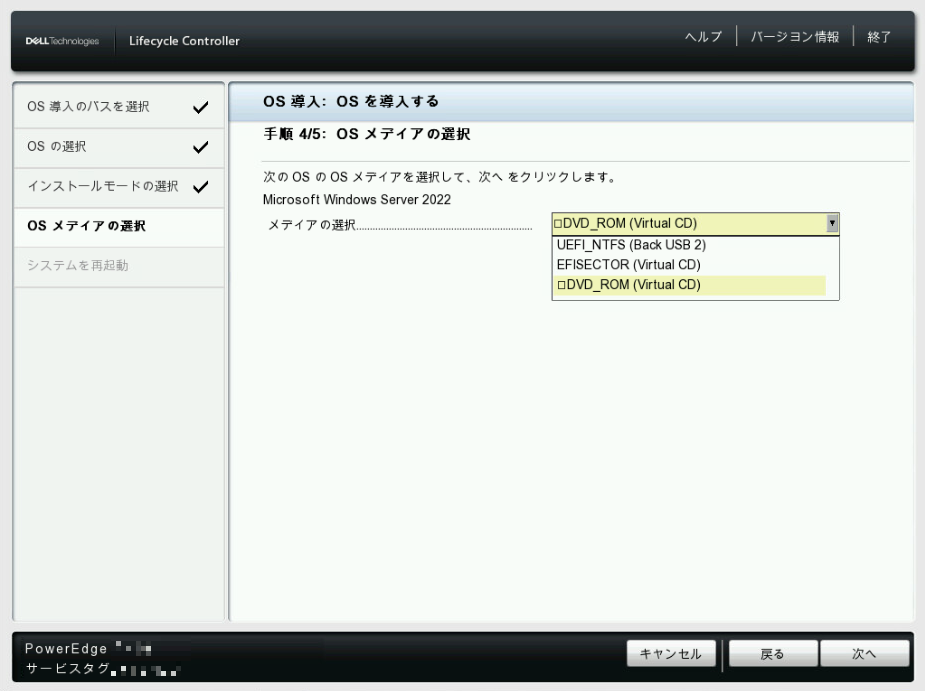This screenshot has width=925, height=691.
Task: Choose UEFI_NTFS (Back USB 2) option
Action: click(690, 245)
